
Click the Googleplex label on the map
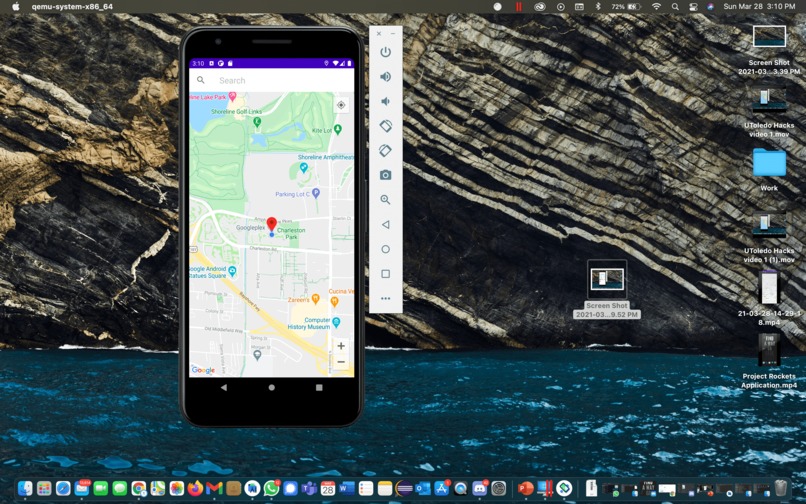click(250, 227)
